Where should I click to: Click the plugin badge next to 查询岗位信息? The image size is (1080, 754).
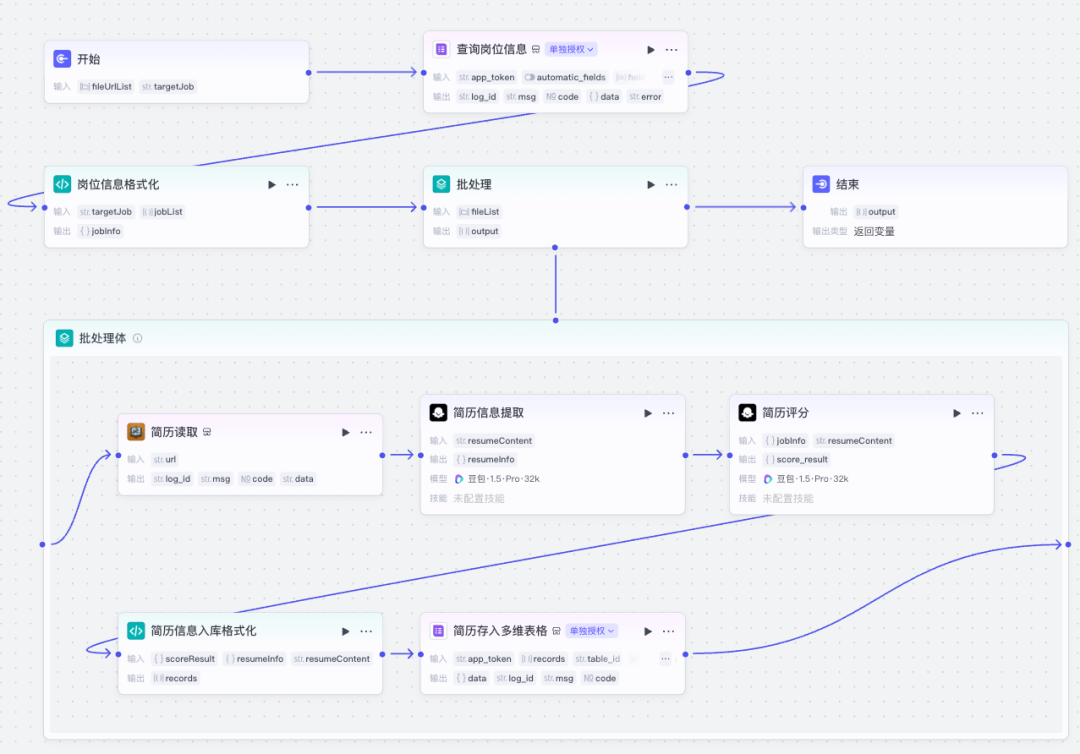click(x=536, y=50)
